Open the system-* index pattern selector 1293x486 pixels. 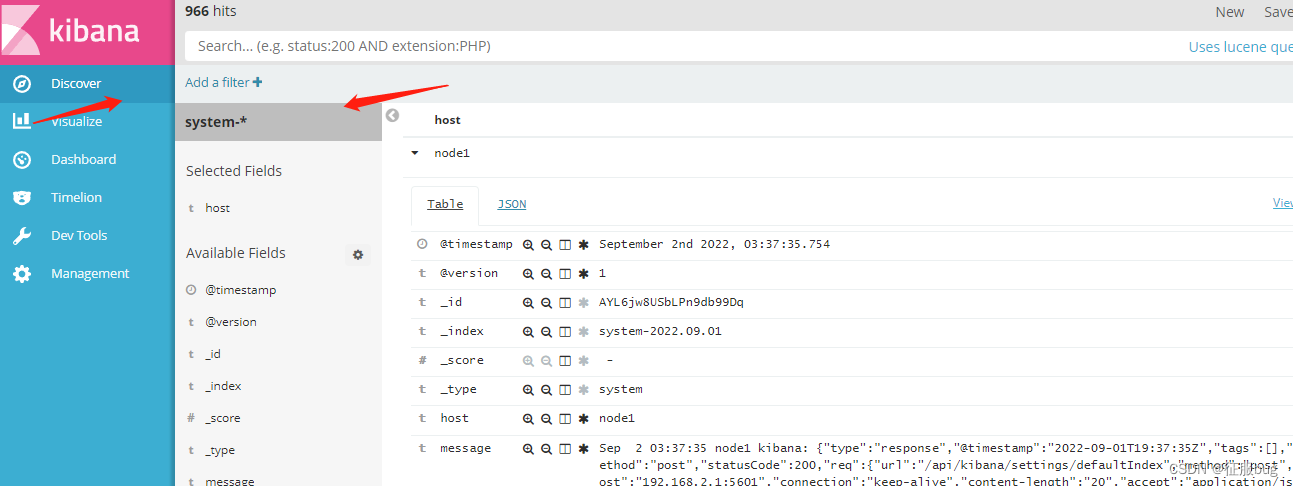pyautogui.click(x=278, y=122)
